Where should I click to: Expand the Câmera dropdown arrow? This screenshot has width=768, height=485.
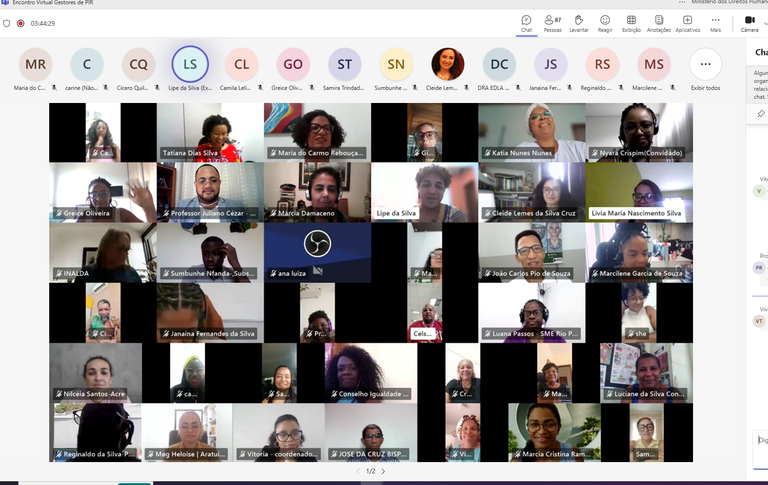pyautogui.click(x=766, y=23)
